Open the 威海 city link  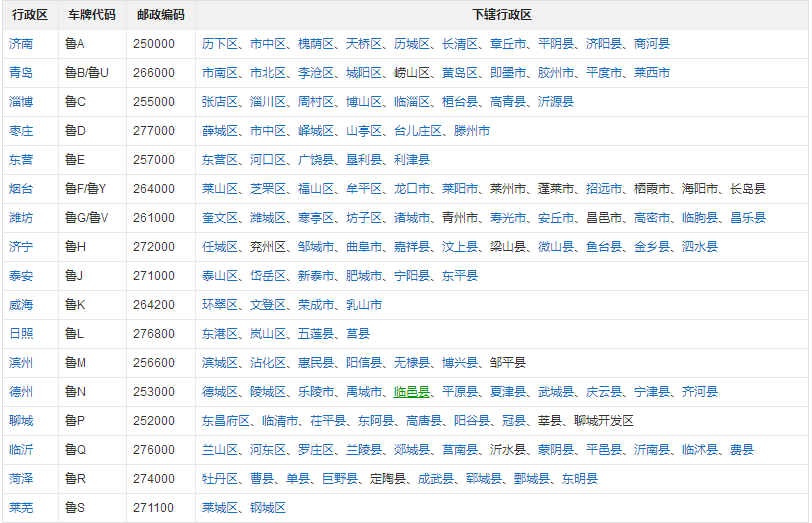tap(21, 305)
